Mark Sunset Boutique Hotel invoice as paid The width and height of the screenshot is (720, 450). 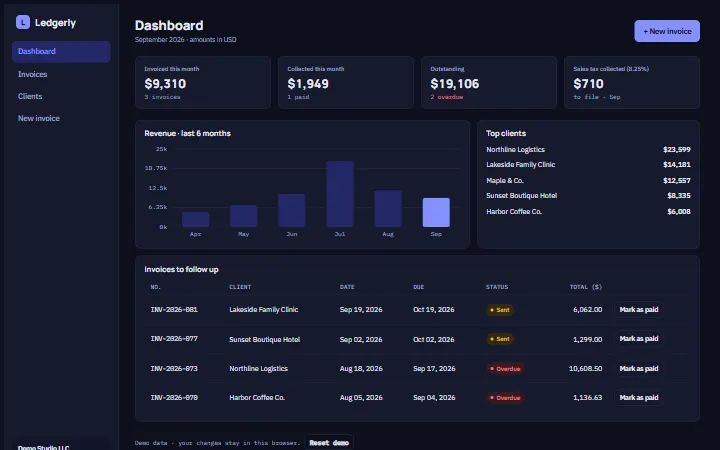click(639, 339)
